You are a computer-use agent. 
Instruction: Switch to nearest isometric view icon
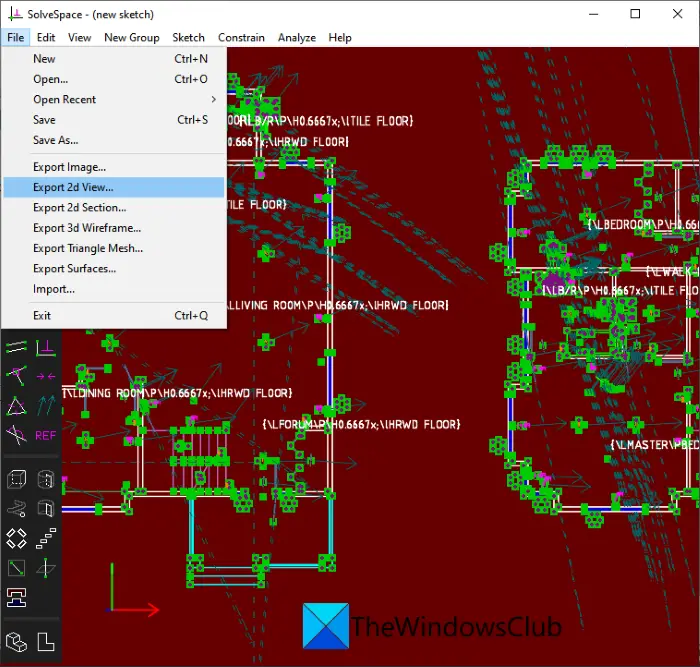pos(17,642)
